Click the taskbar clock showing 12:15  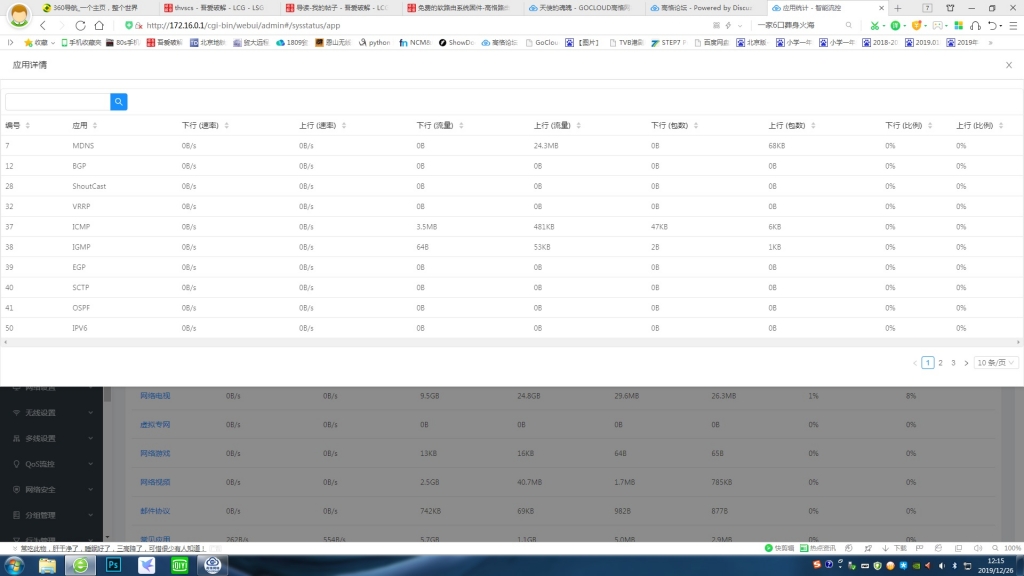996,566
